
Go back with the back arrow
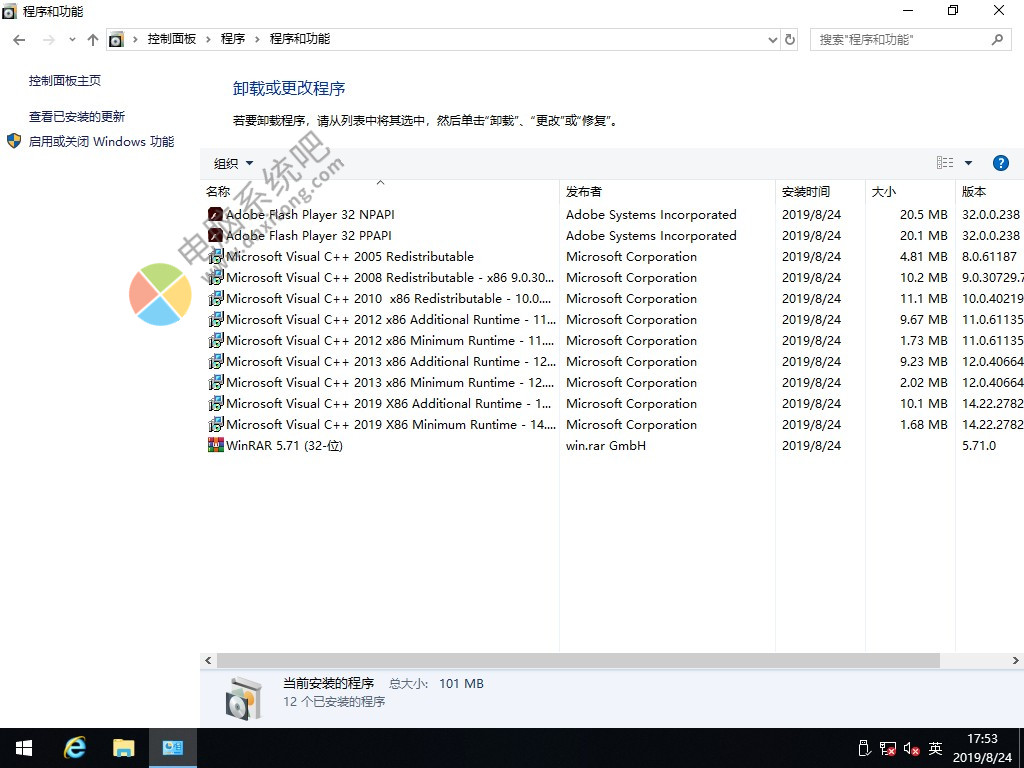click(x=19, y=40)
